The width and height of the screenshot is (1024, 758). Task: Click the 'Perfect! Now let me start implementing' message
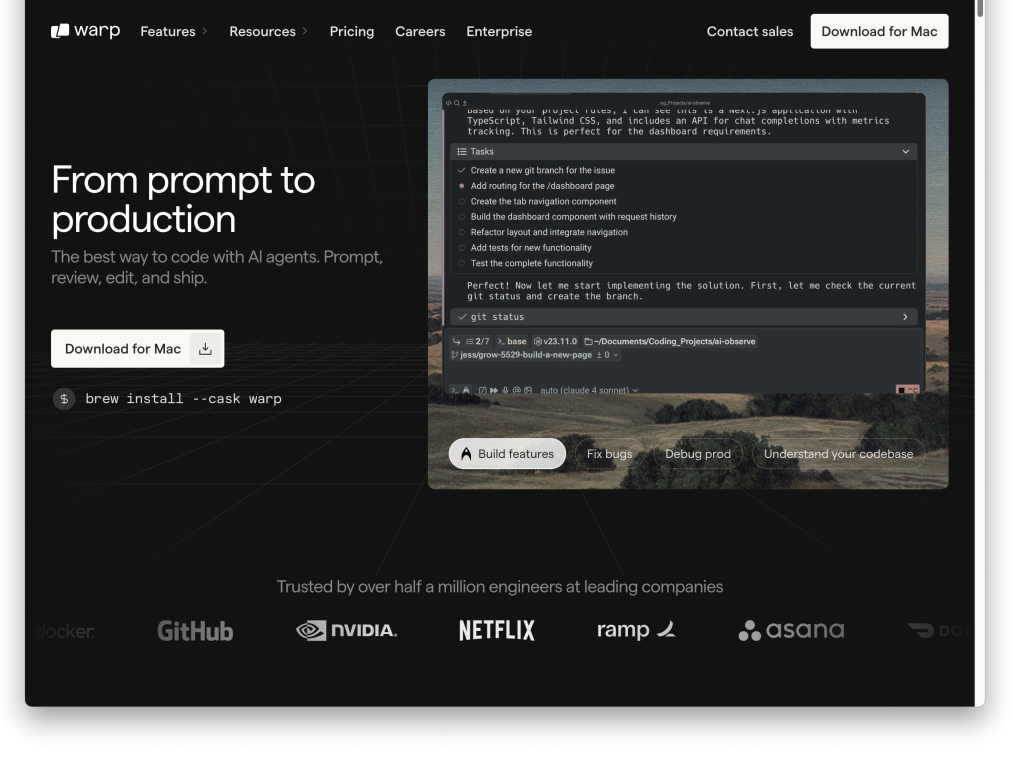[691, 291]
